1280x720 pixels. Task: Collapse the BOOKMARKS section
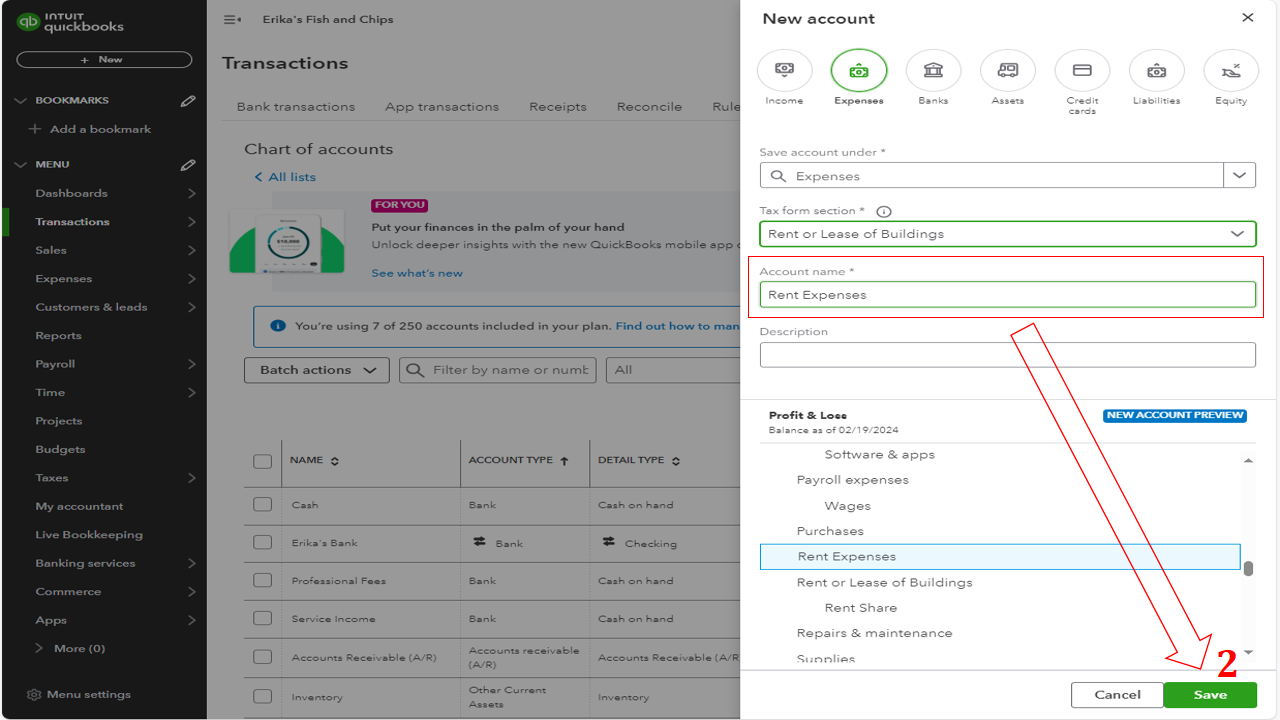coord(21,101)
